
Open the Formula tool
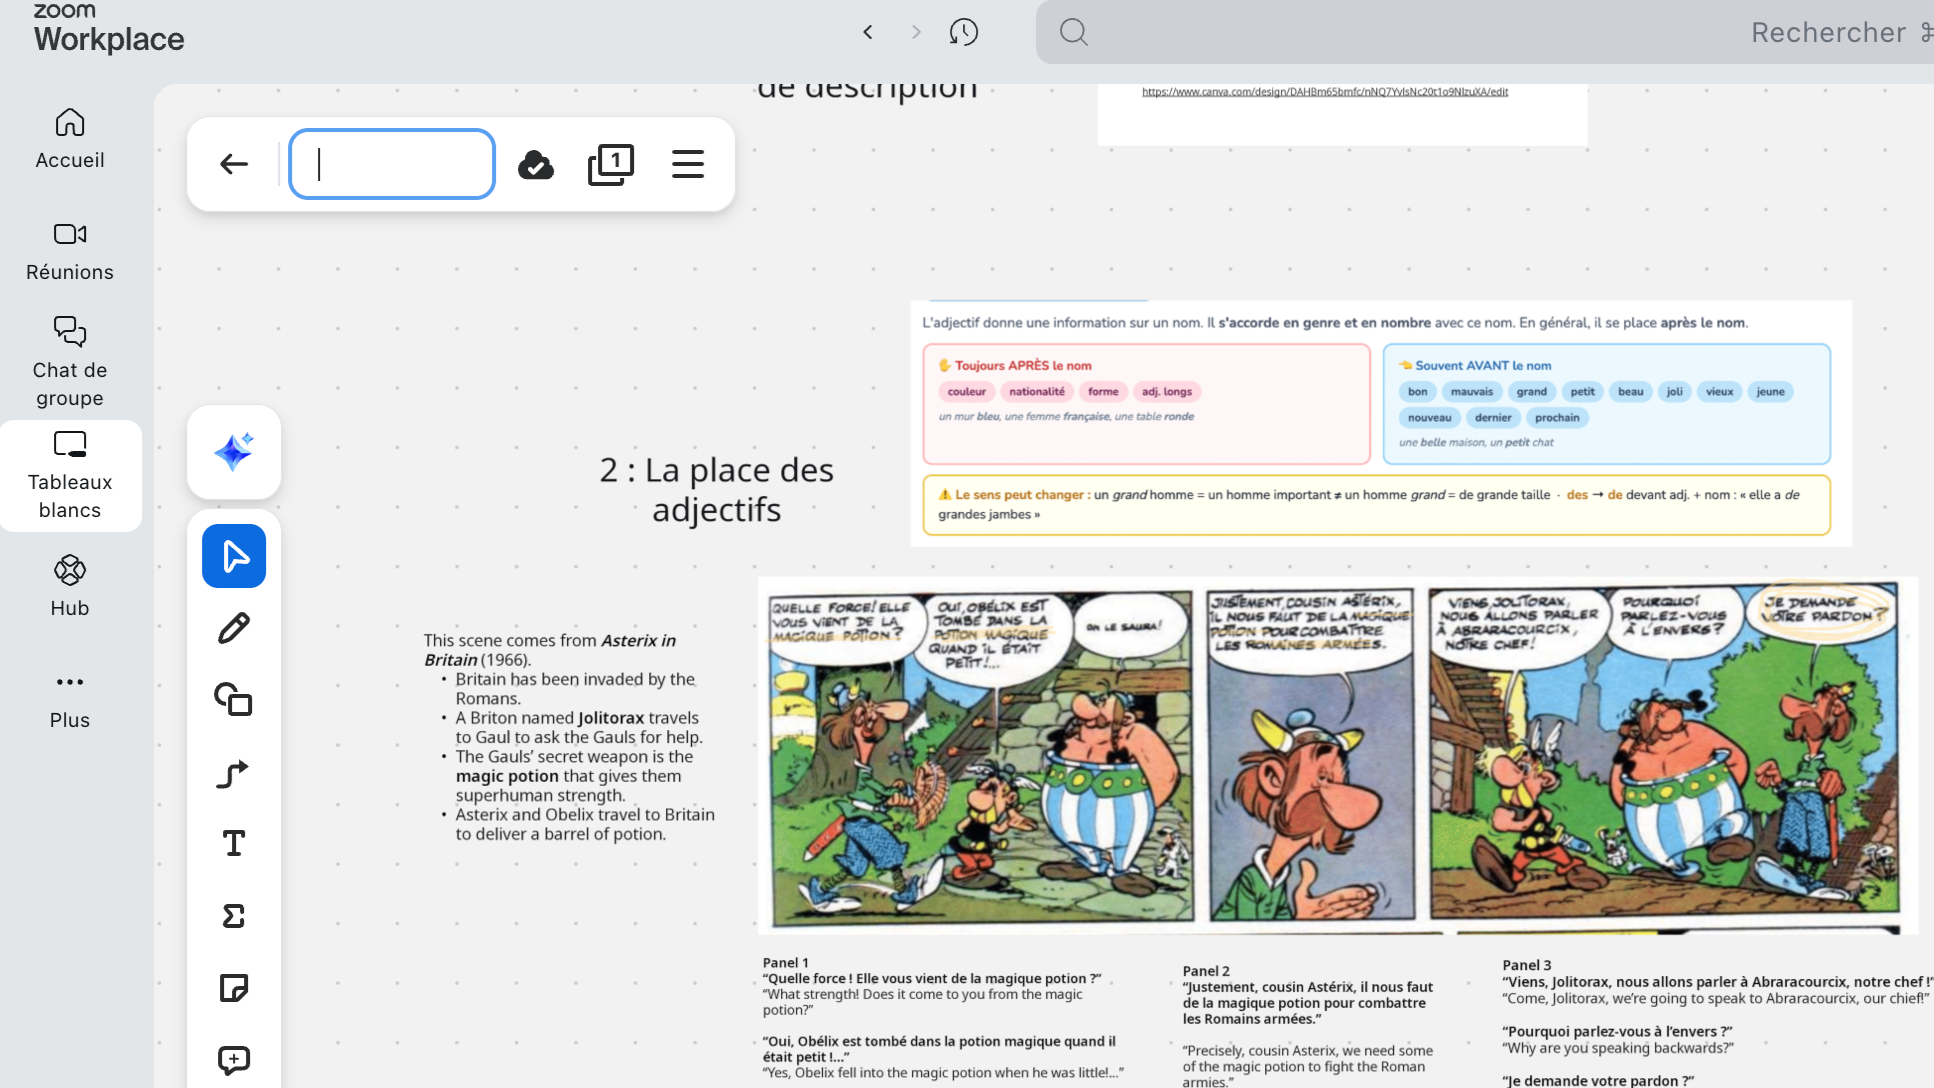coord(233,916)
